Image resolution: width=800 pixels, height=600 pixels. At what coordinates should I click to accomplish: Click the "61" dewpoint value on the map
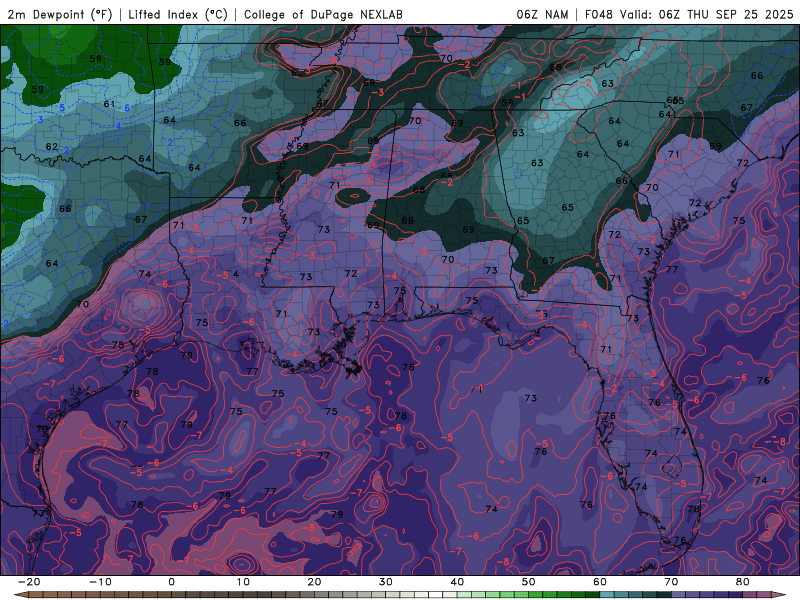[x=110, y=104]
